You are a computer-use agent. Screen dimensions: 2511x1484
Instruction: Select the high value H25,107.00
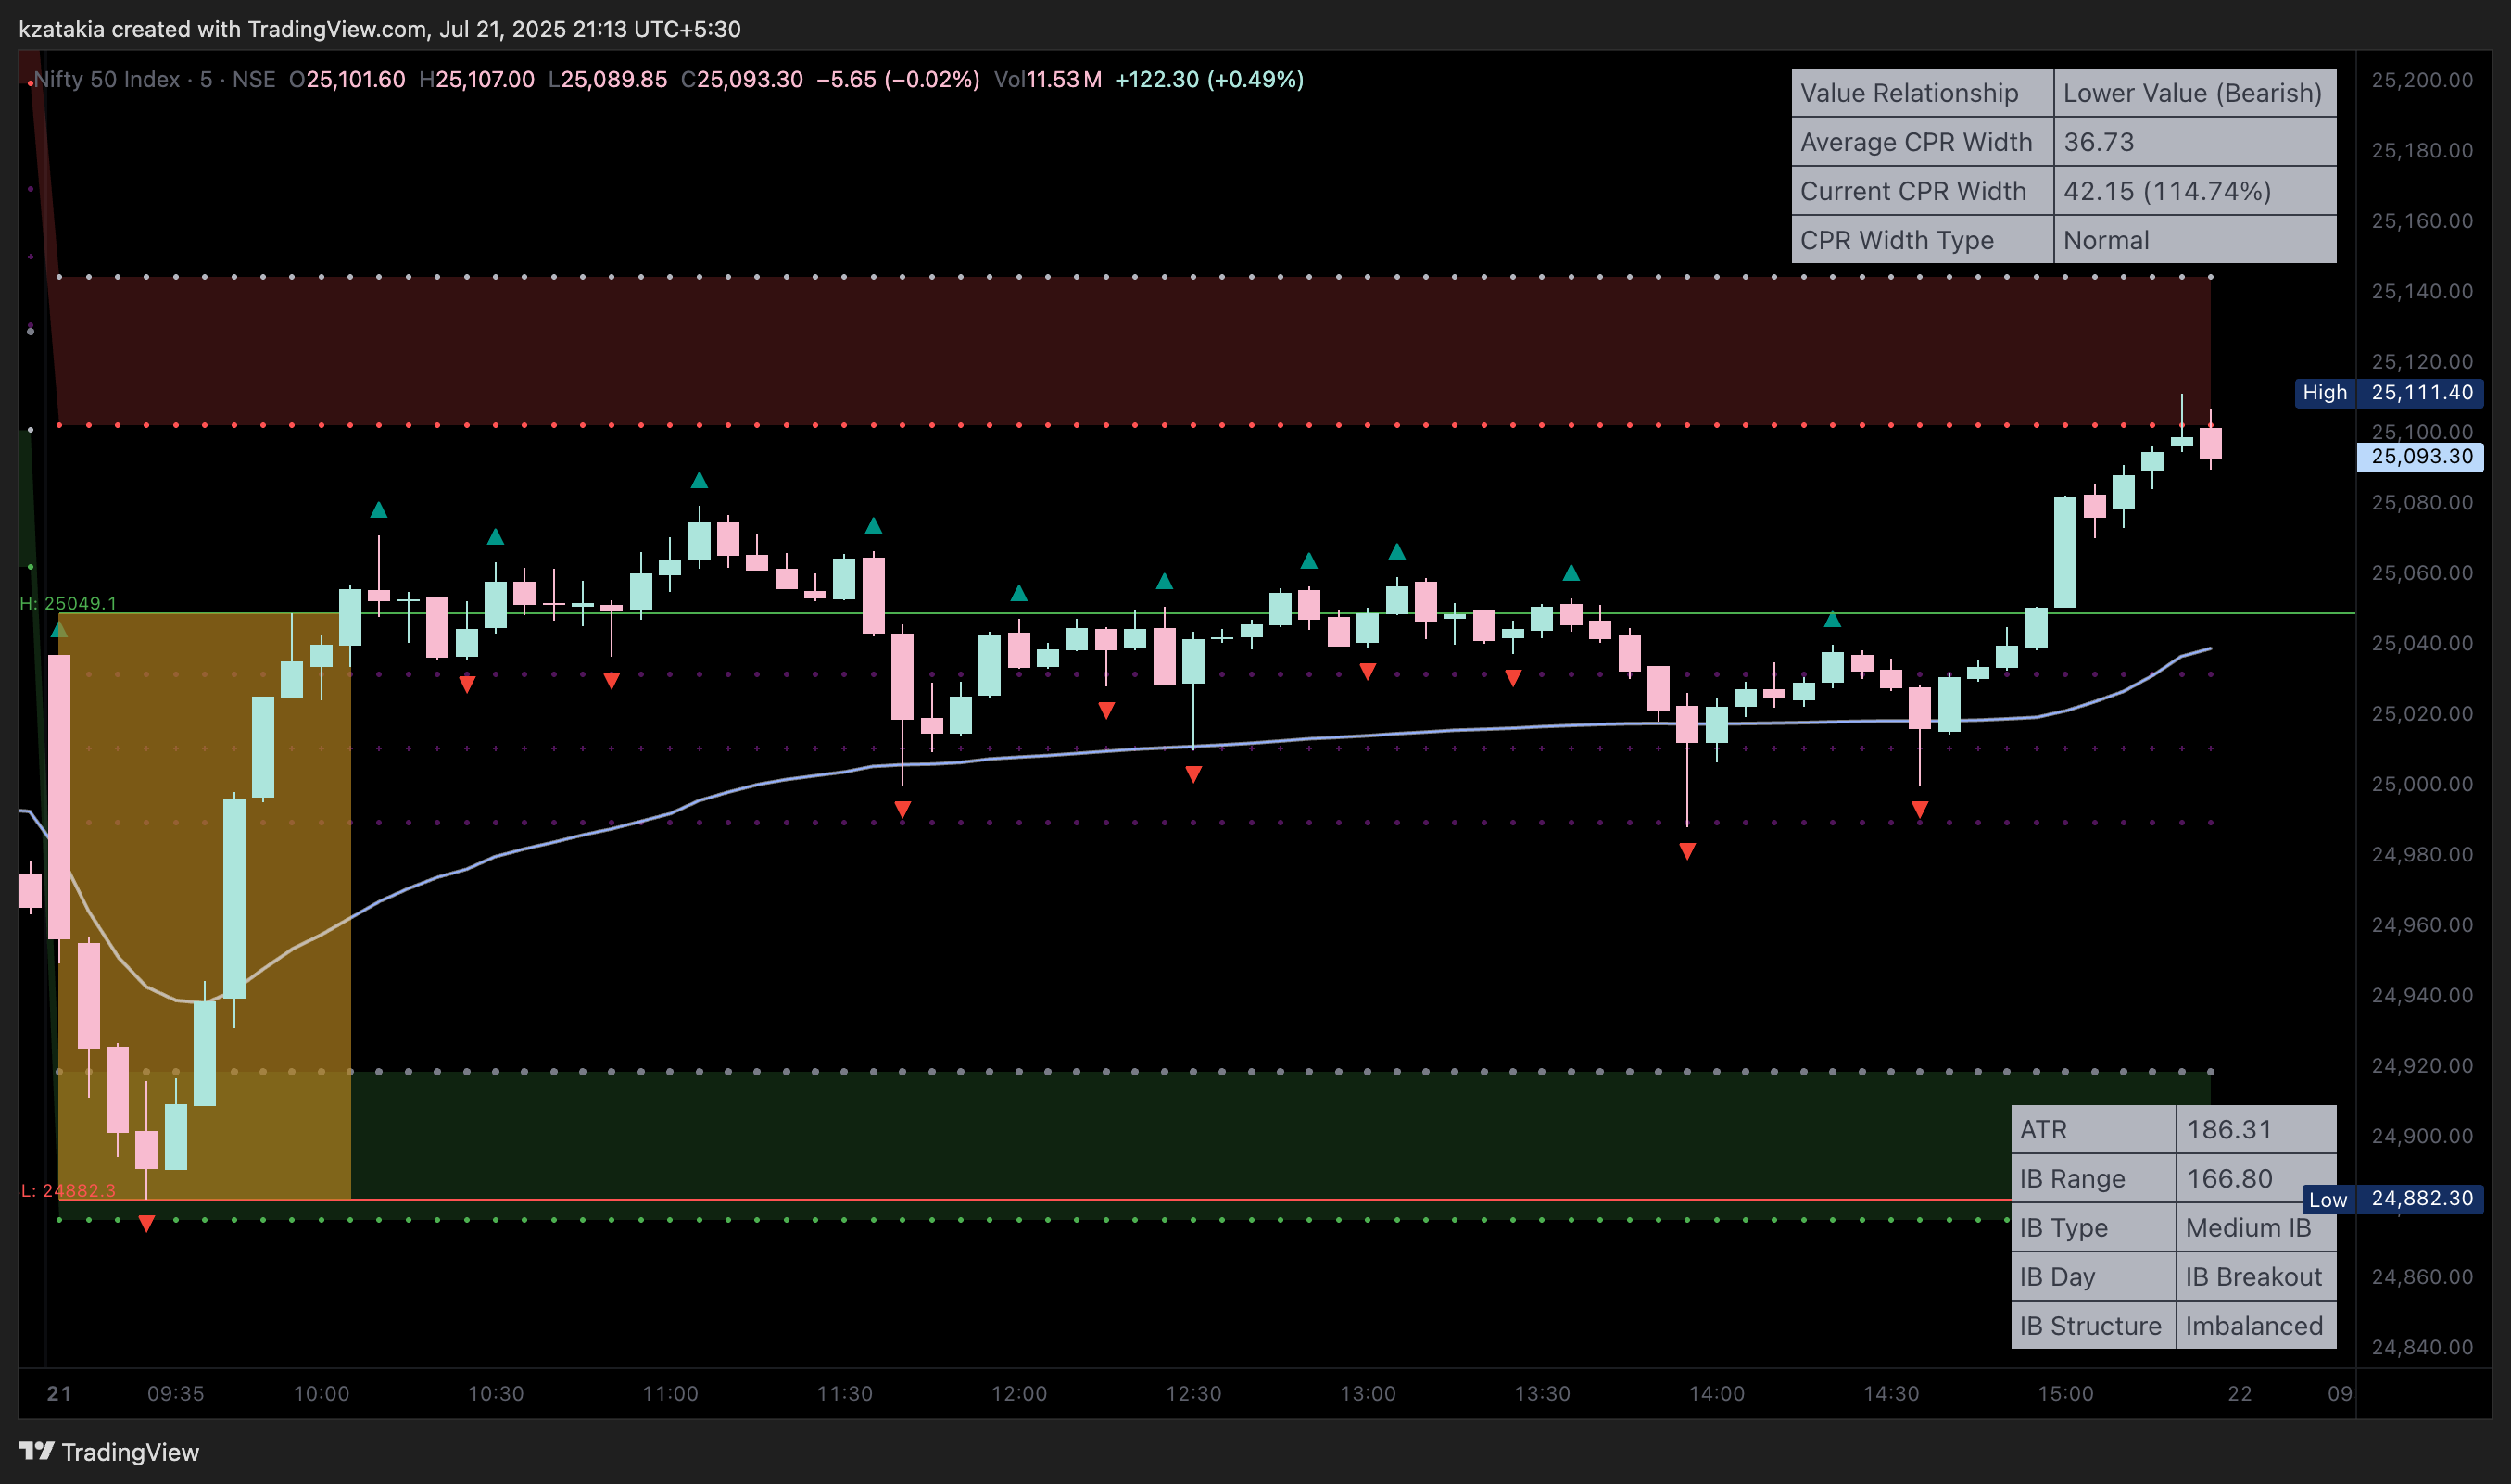[477, 79]
